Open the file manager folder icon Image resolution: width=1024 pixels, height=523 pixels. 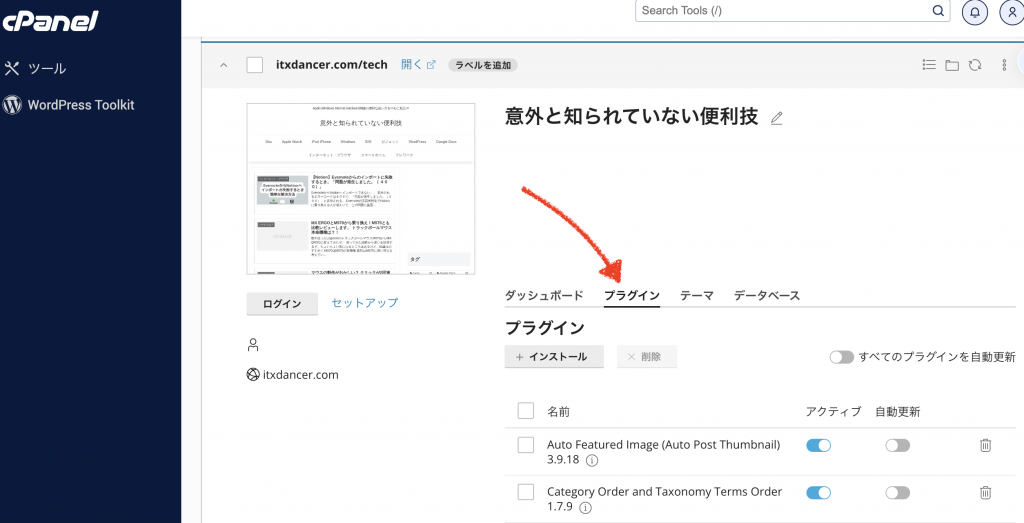click(x=951, y=65)
